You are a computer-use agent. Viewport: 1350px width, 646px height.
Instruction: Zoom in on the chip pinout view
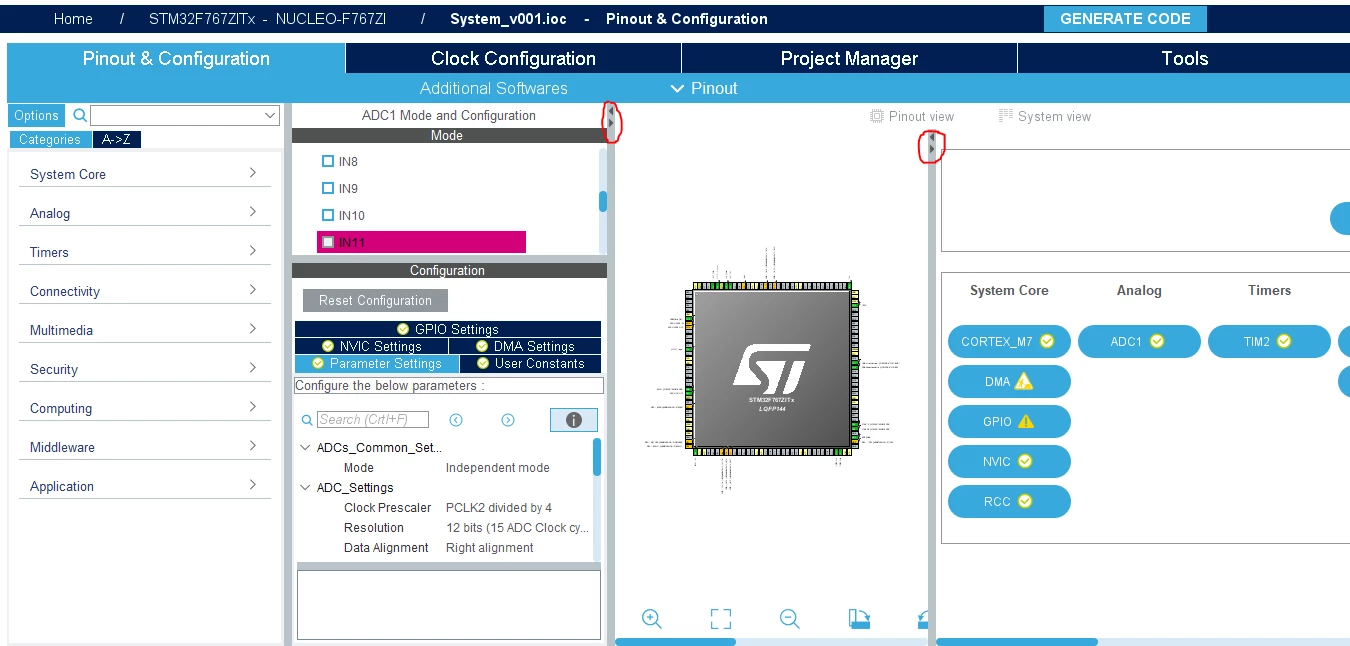pos(652,619)
